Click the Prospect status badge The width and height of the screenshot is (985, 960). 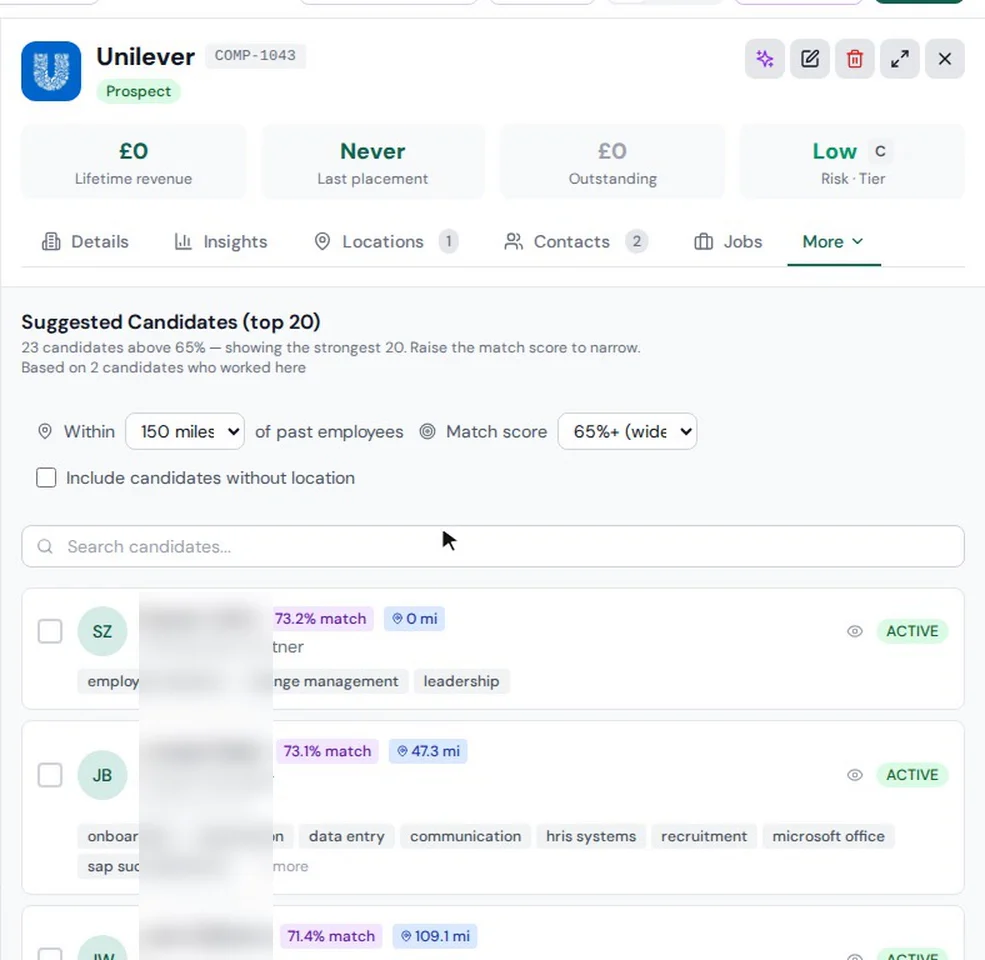click(x=138, y=91)
